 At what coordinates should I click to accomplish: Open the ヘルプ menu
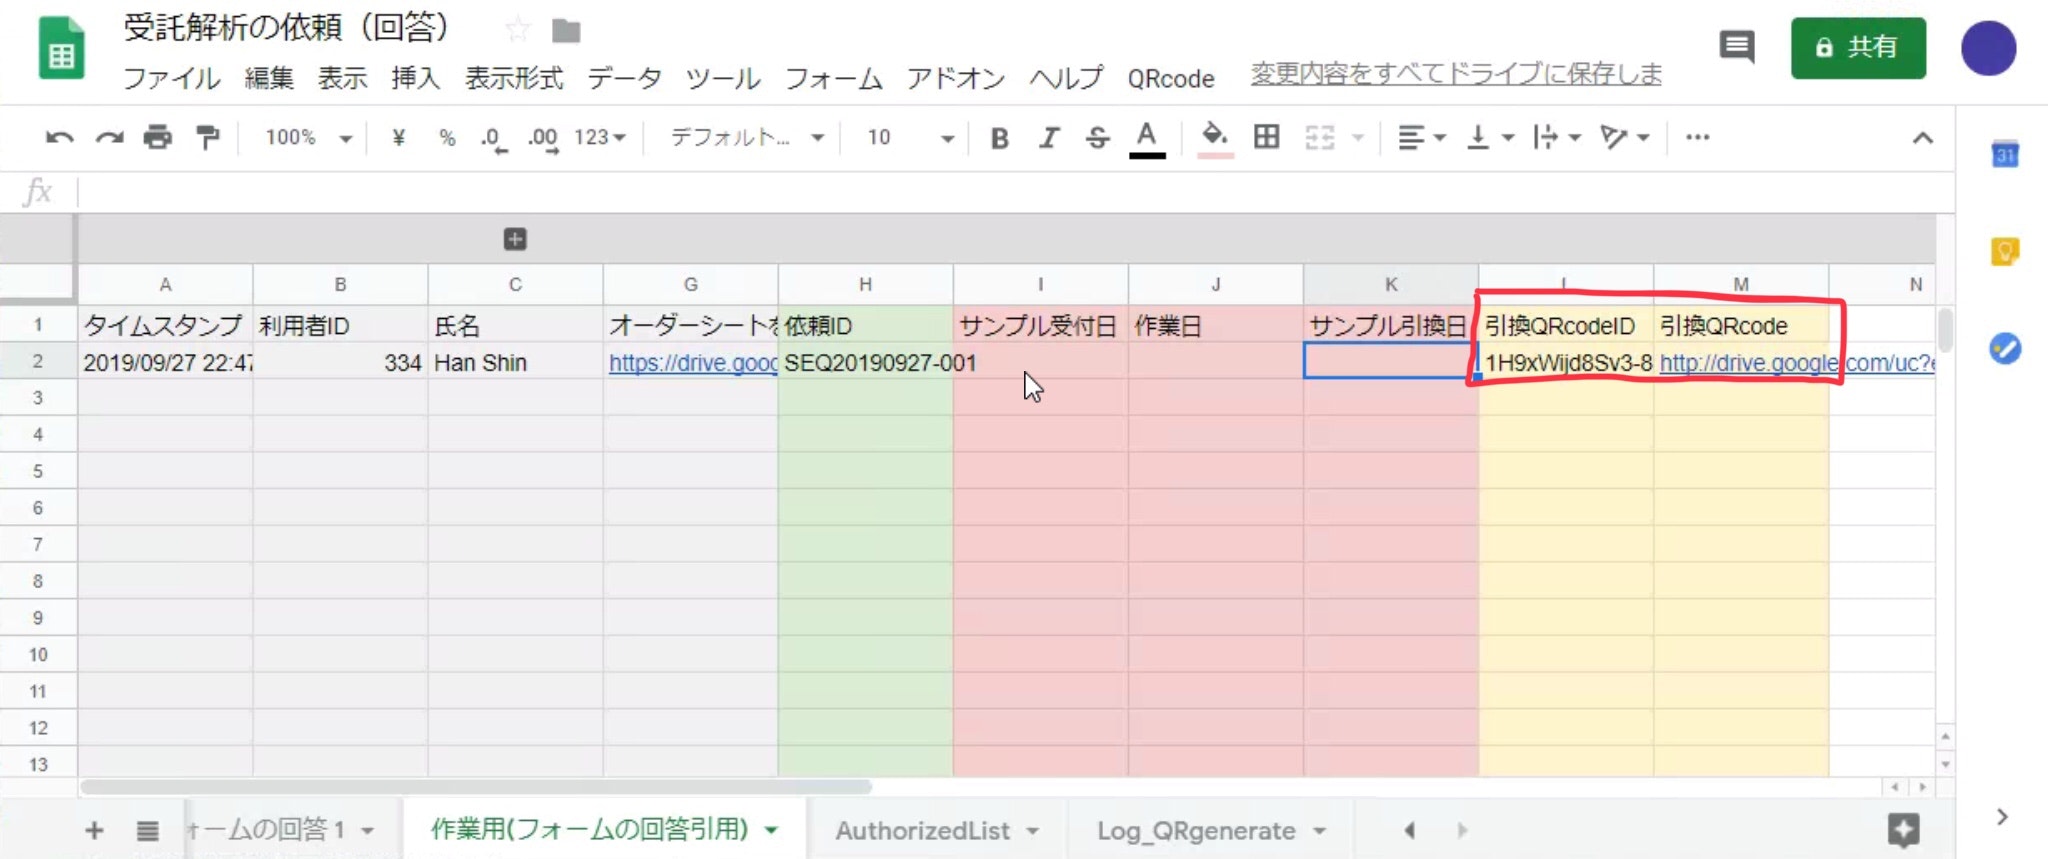point(1066,78)
